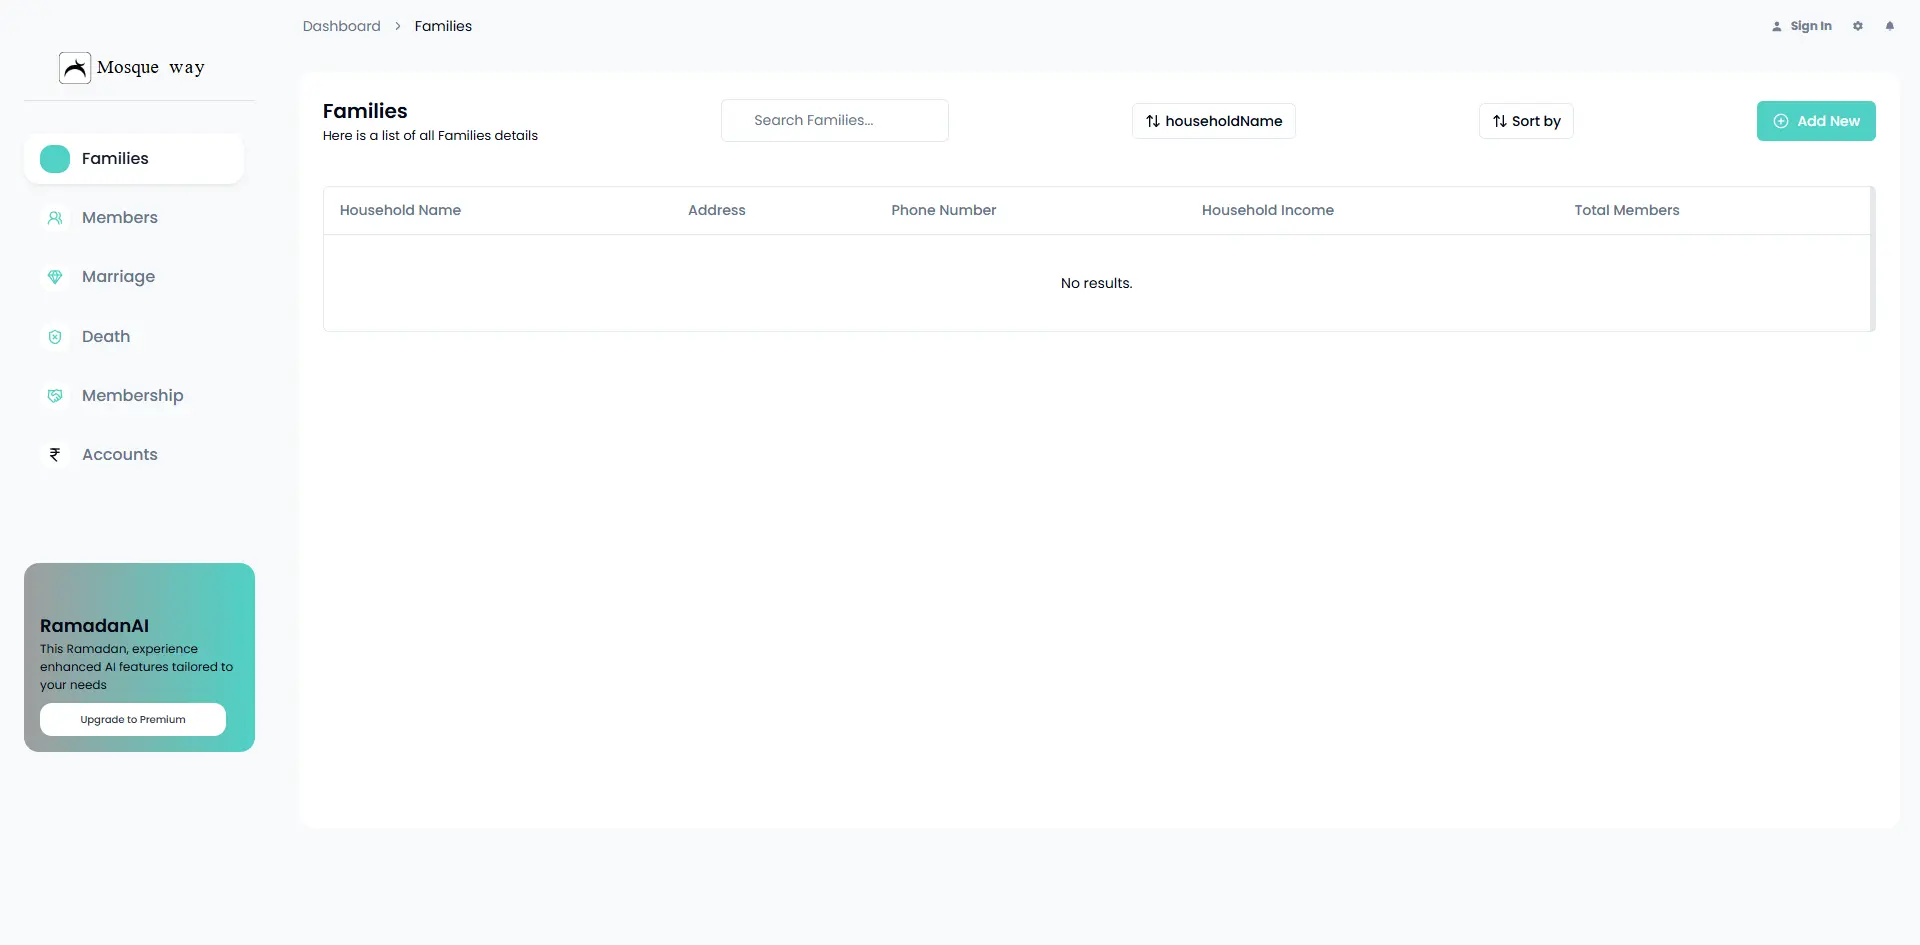Select the Members icon in sidebar
The width and height of the screenshot is (1920, 945).
coord(55,217)
